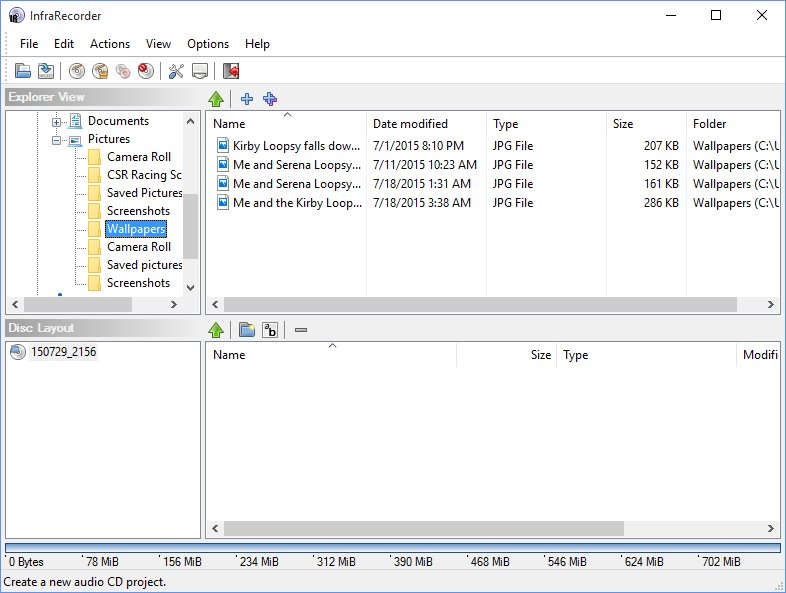Click the InfraRecorder application title icon

pyautogui.click(x=16, y=16)
